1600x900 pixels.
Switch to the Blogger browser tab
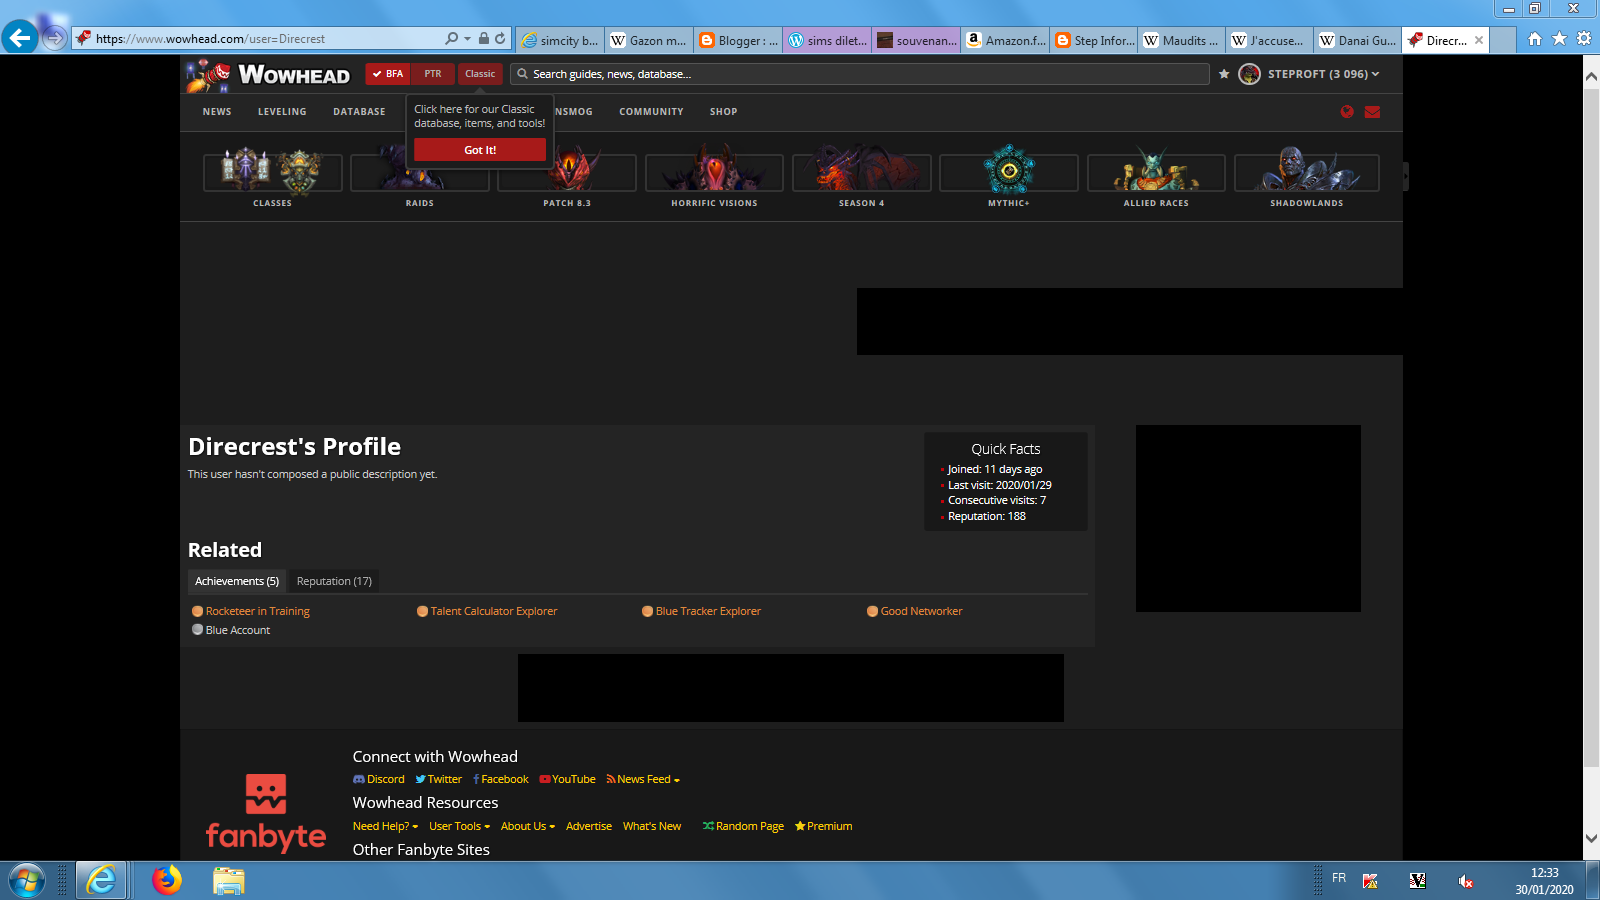739,40
